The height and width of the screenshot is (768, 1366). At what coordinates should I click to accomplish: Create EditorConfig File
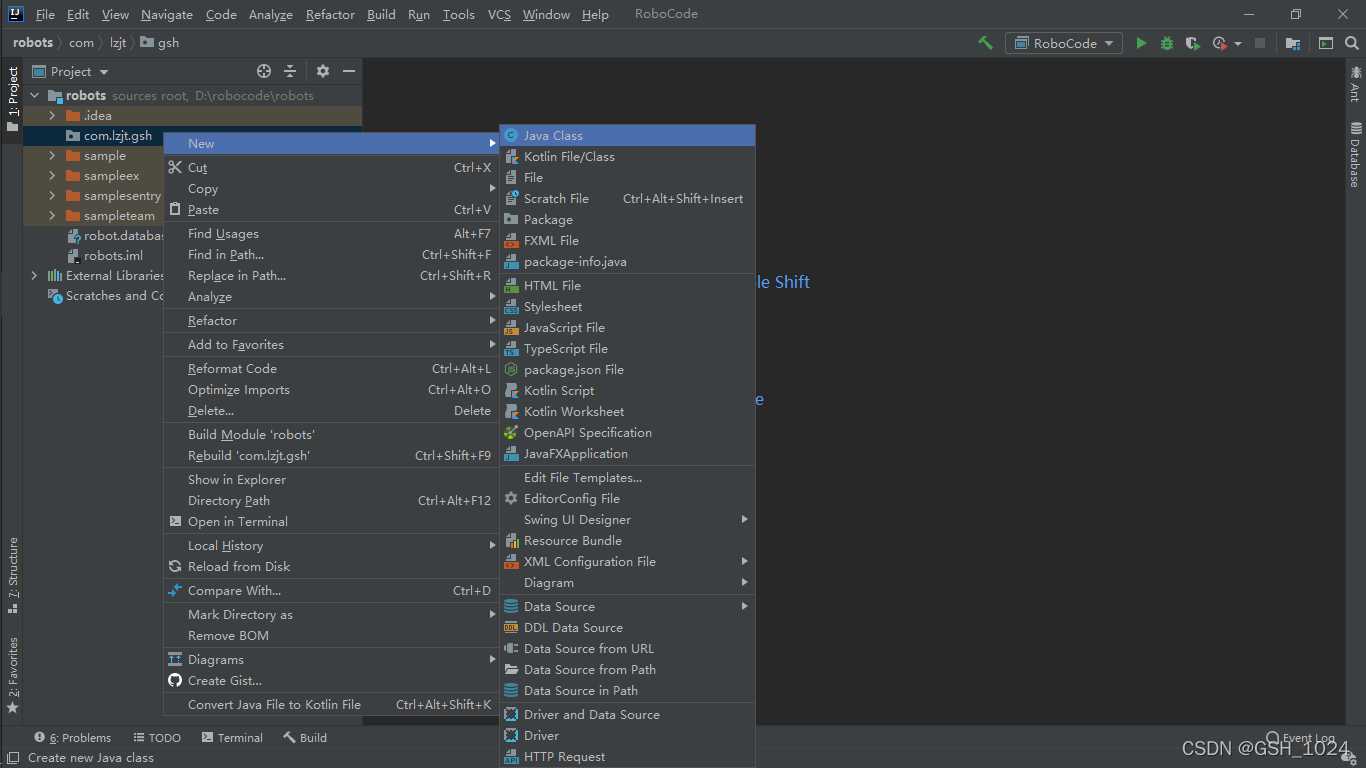pyautogui.click(x=627, y=499)
